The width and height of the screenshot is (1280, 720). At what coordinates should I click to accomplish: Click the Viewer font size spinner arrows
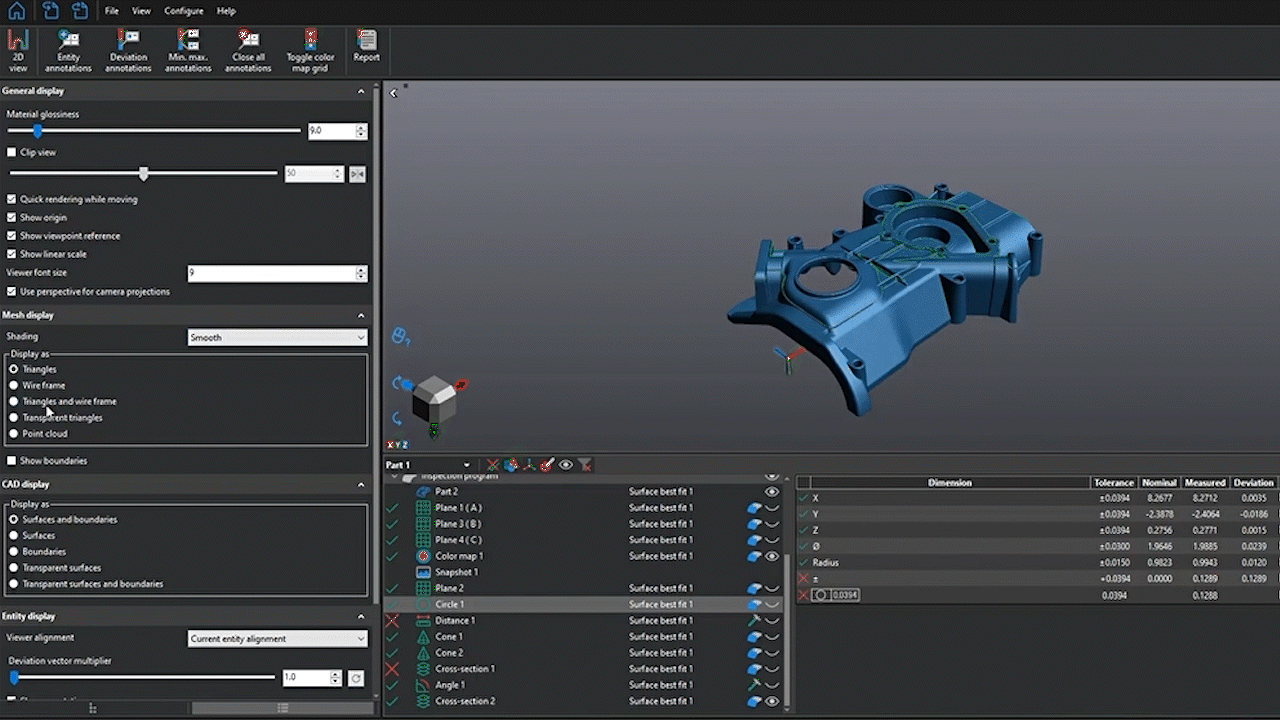pos(362,273)
